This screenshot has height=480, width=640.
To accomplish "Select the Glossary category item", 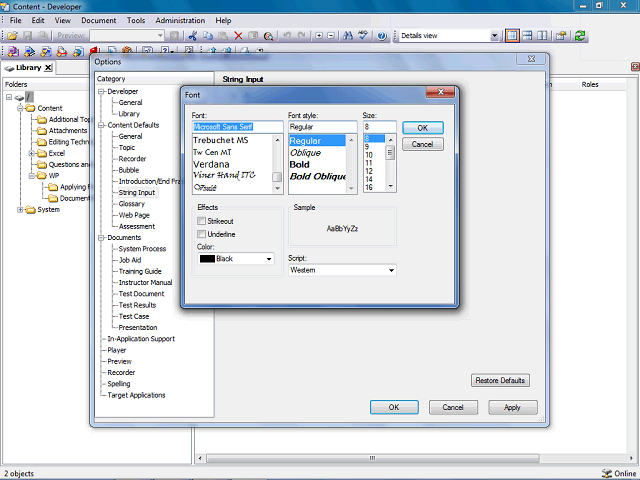I will [x=131, y=204].
